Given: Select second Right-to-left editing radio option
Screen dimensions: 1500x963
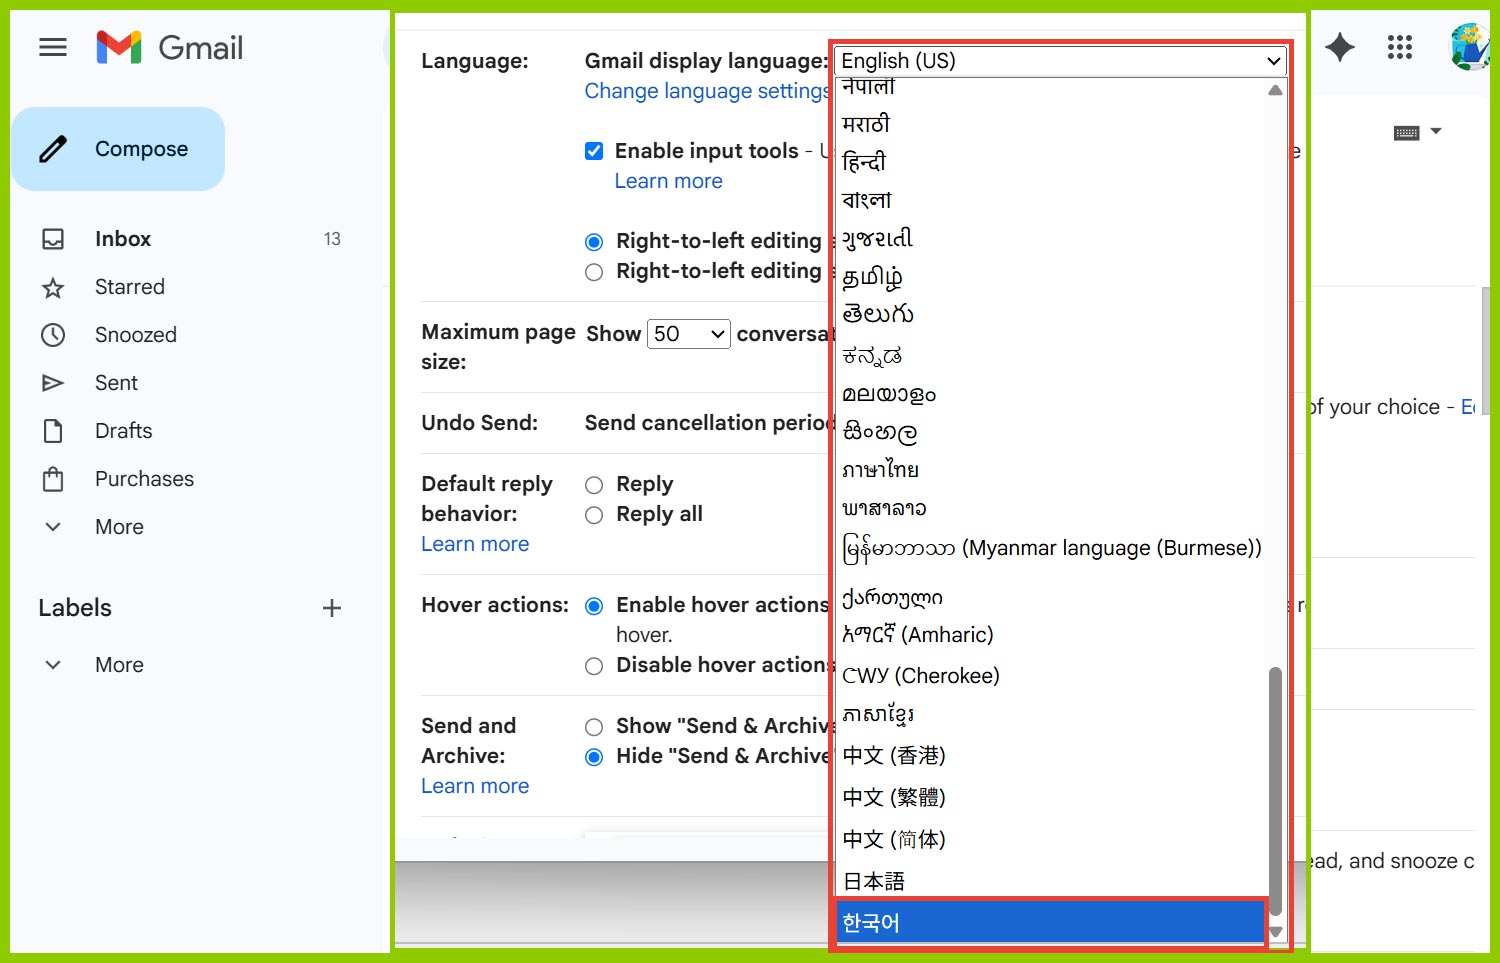Looking at the screenshot, I should pos(594,272).
